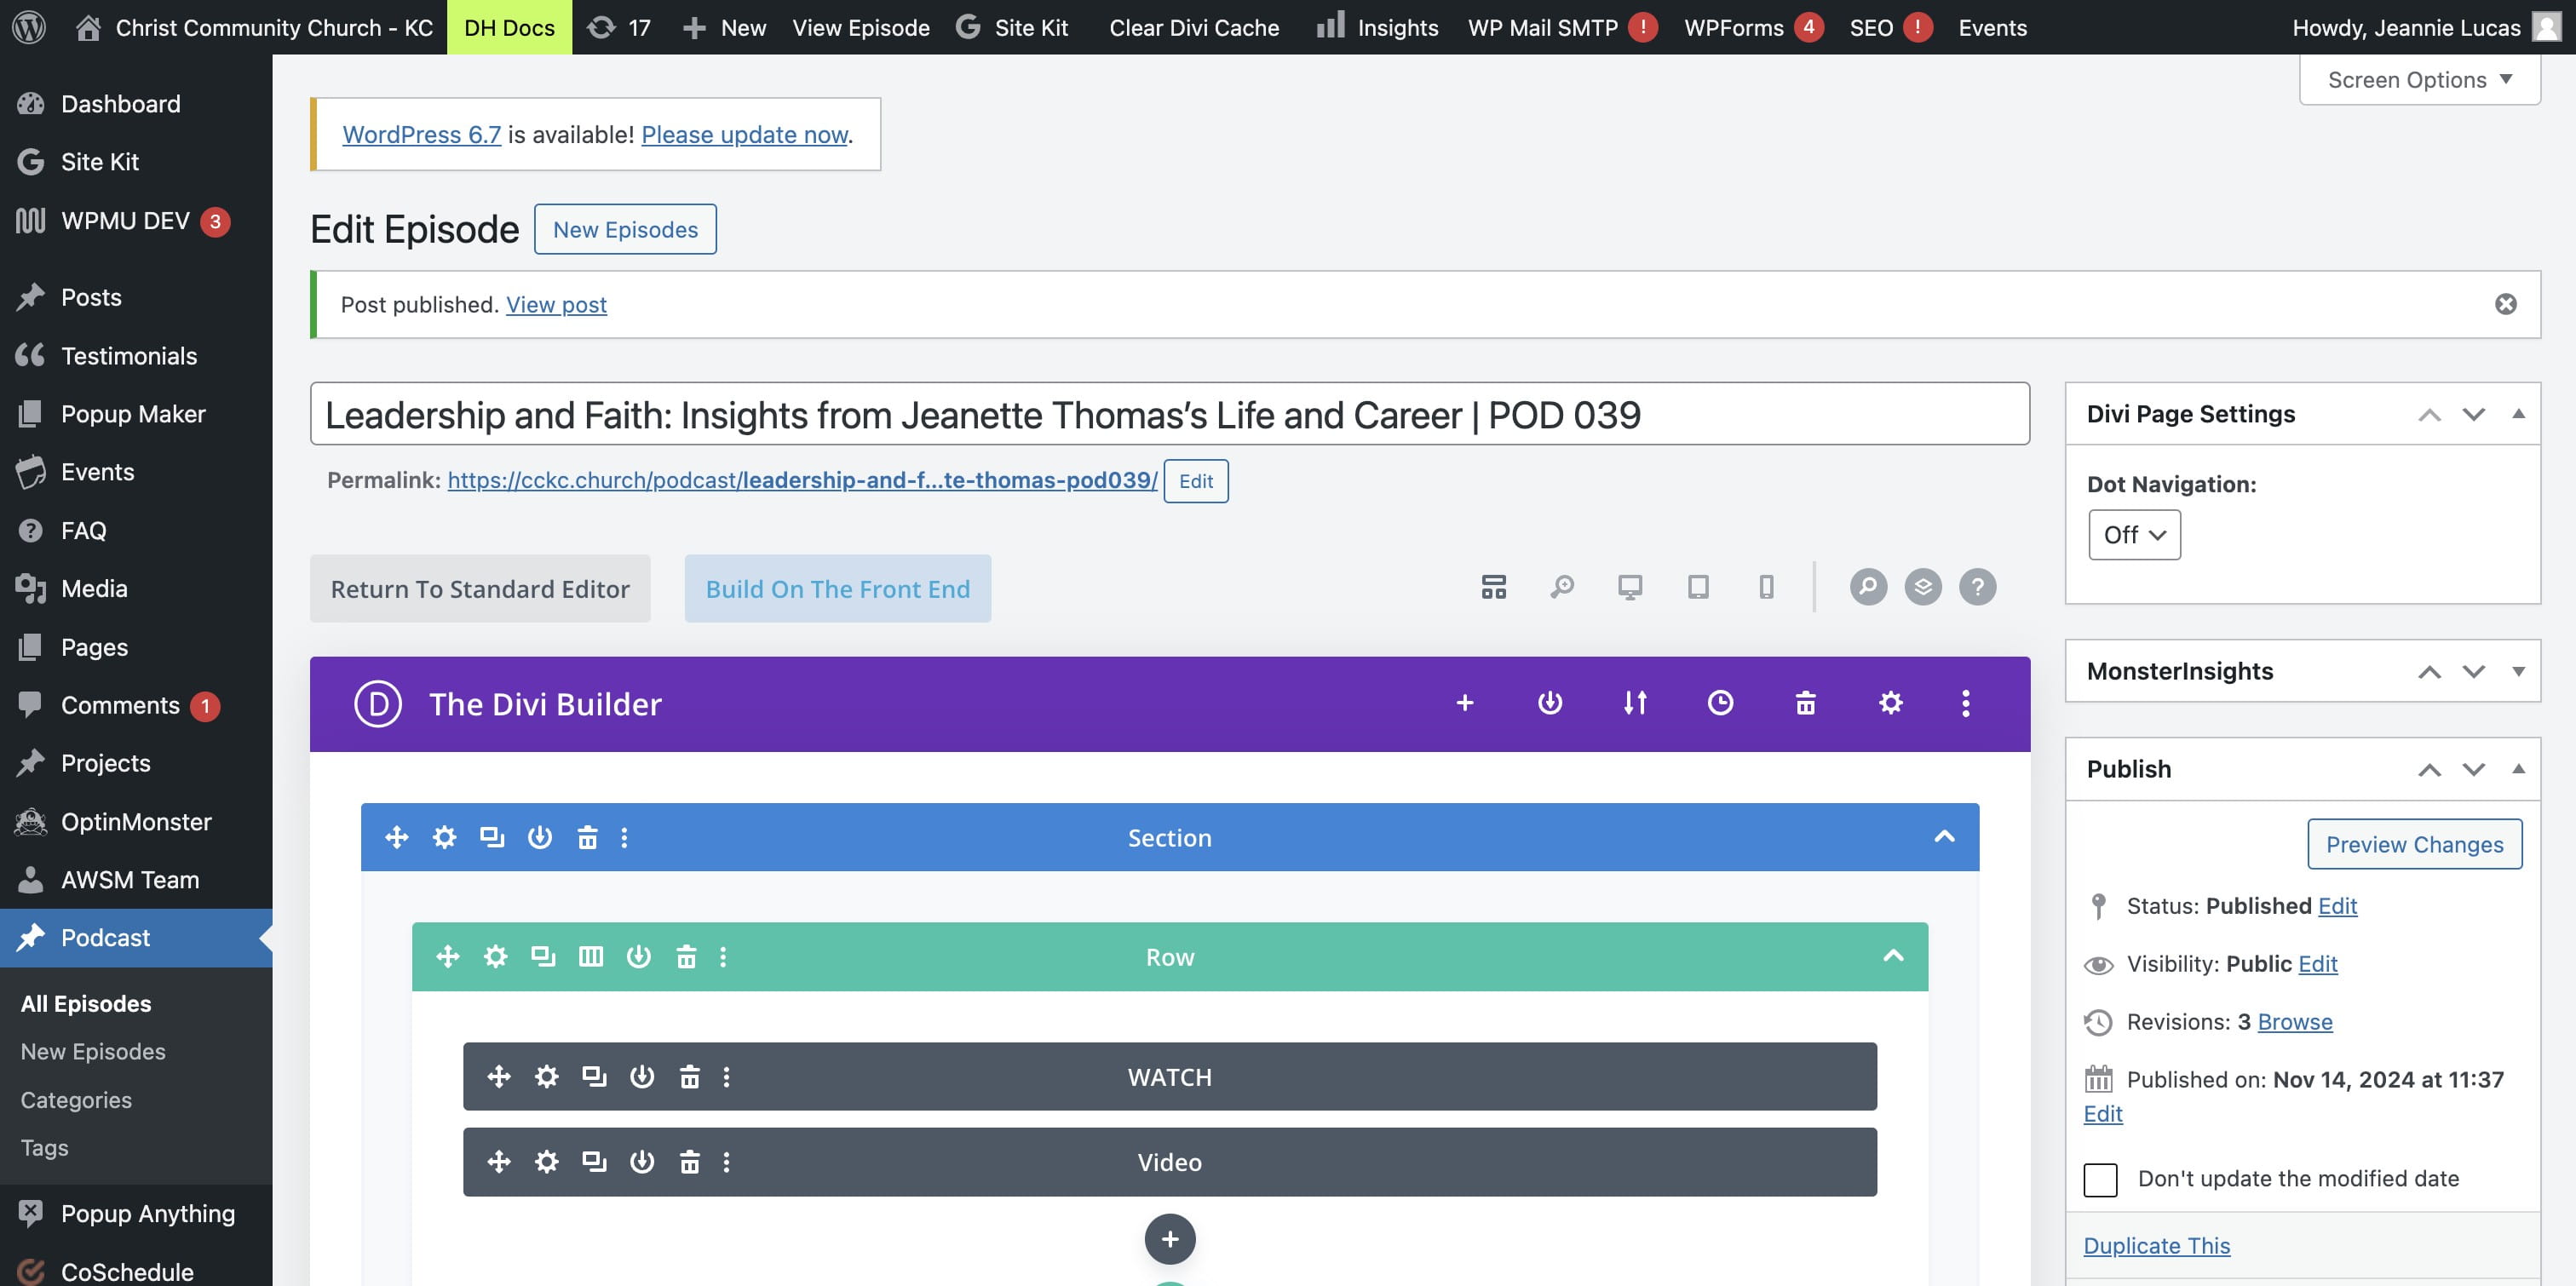Check Don't update the modified date
Image resolution: width=2576 pixels, height=1286 pixels.
coord(2100,1179)
